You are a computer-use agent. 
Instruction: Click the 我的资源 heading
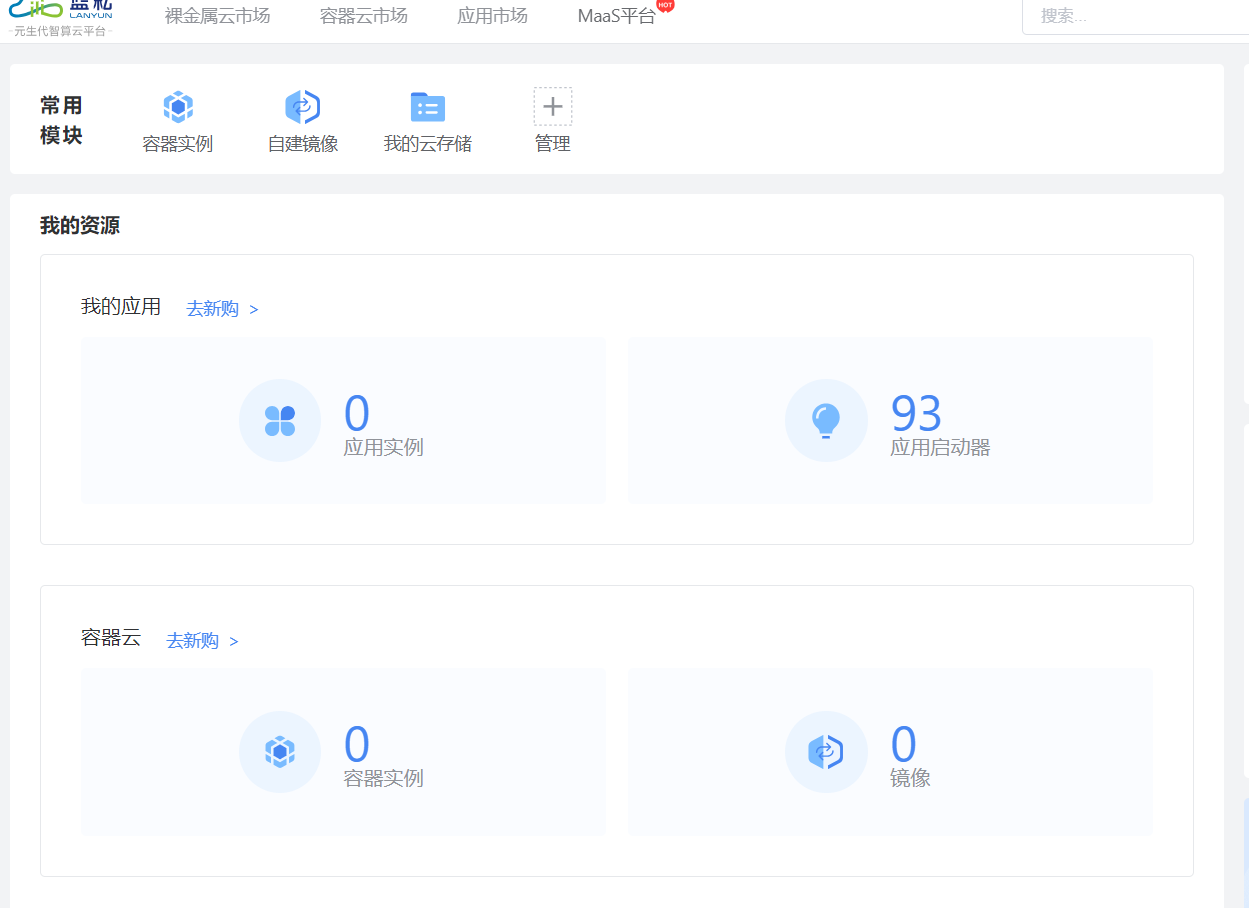pyautogui.click(x=80, y=226)
